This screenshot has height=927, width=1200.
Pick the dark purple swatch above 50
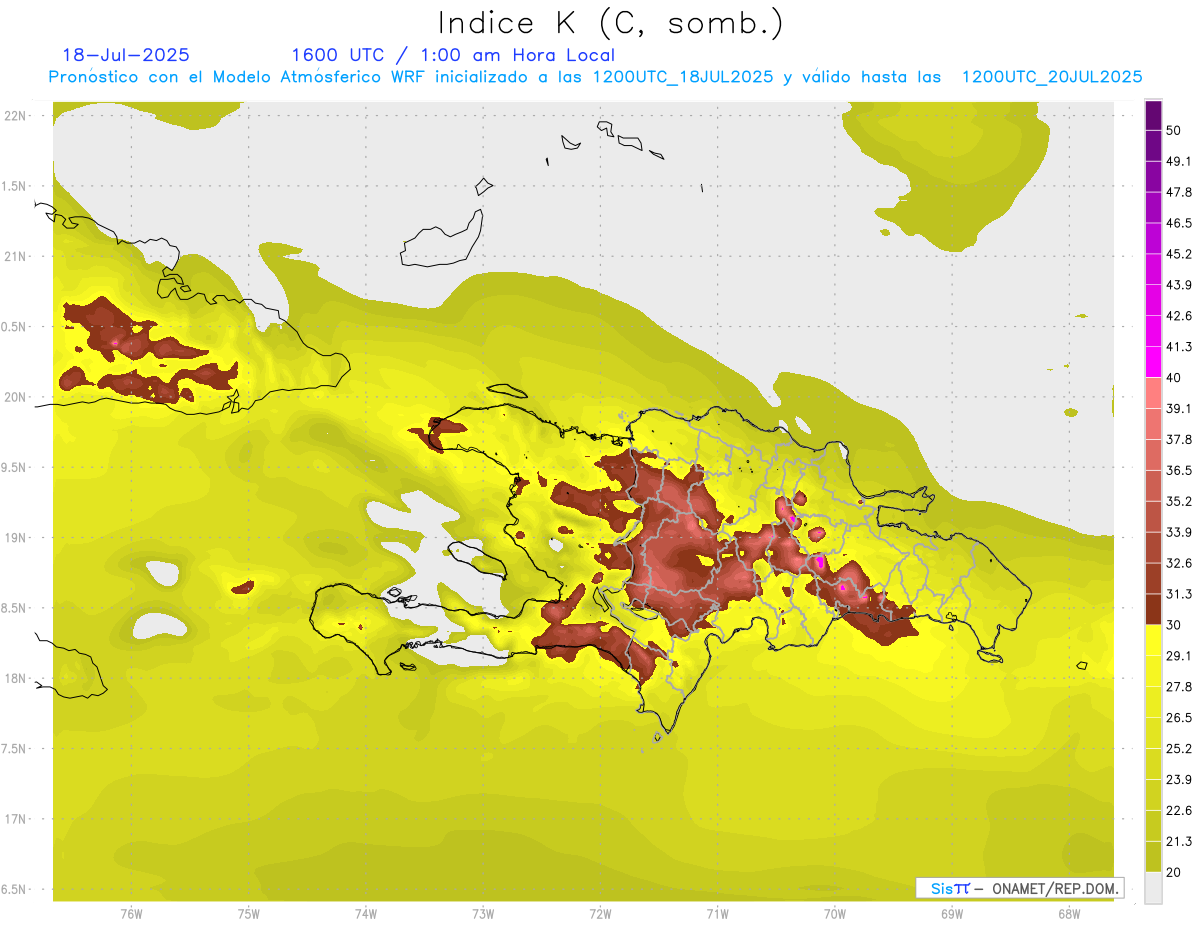[x=1154, y=115]
